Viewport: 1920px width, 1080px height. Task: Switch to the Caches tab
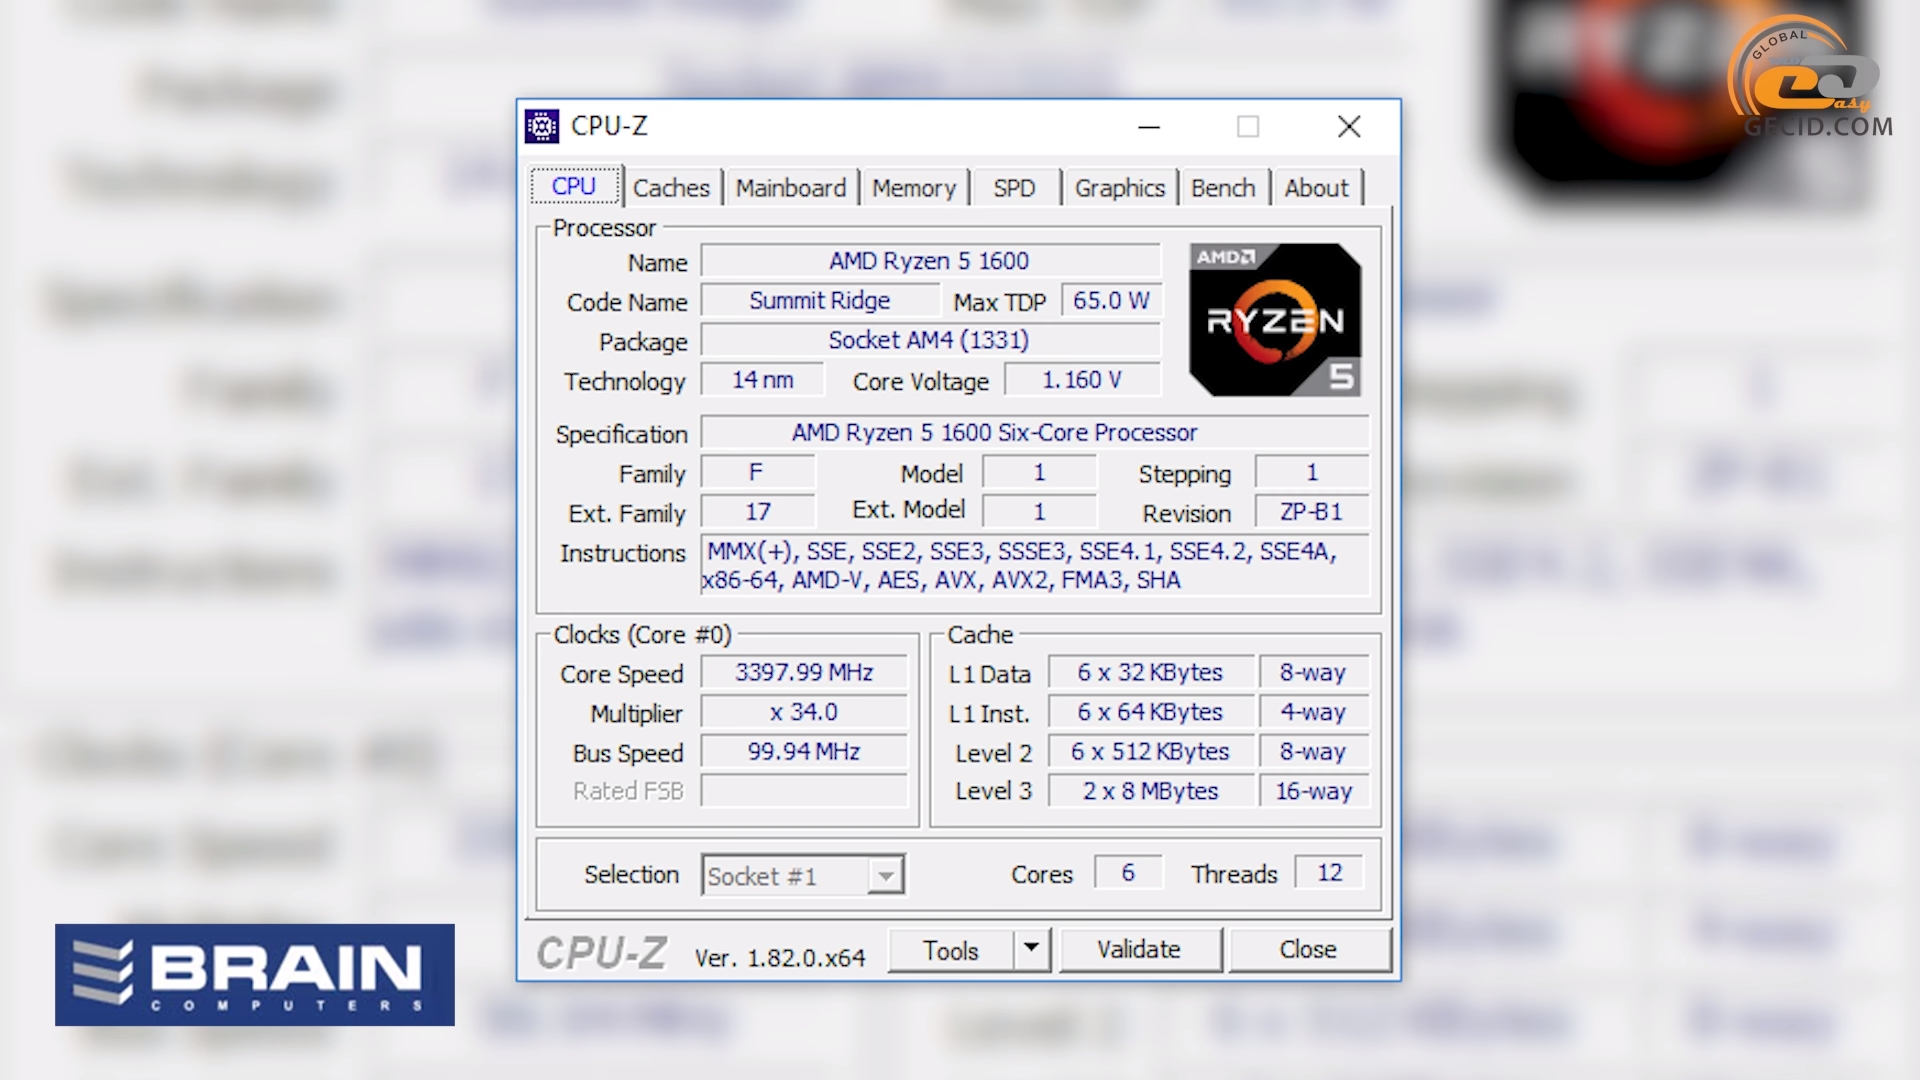pos(671,188)
